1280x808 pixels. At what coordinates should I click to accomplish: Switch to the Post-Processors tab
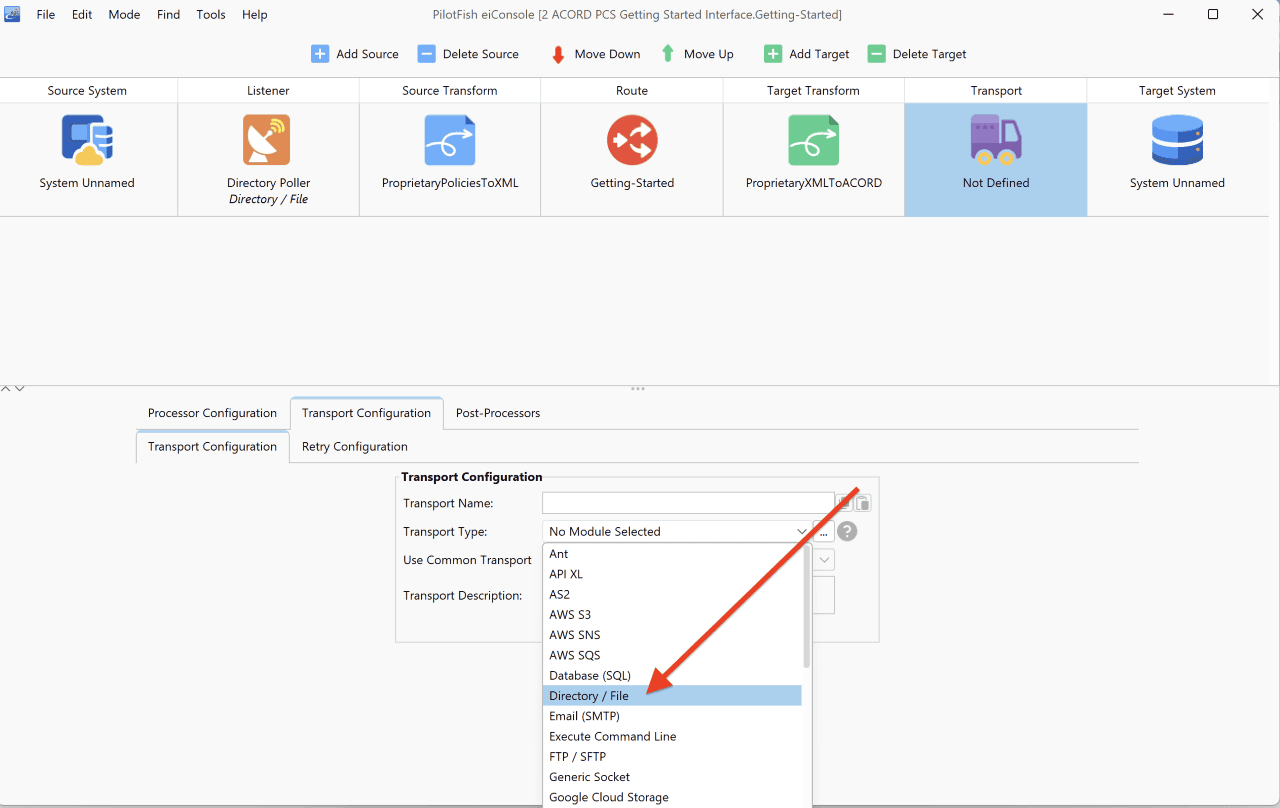498,413
